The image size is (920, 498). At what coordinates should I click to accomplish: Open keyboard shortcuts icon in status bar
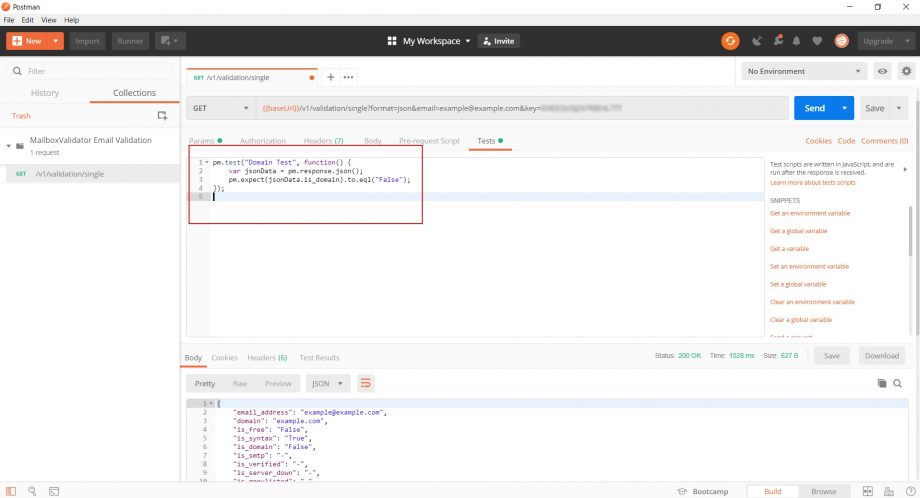[889, 491]
